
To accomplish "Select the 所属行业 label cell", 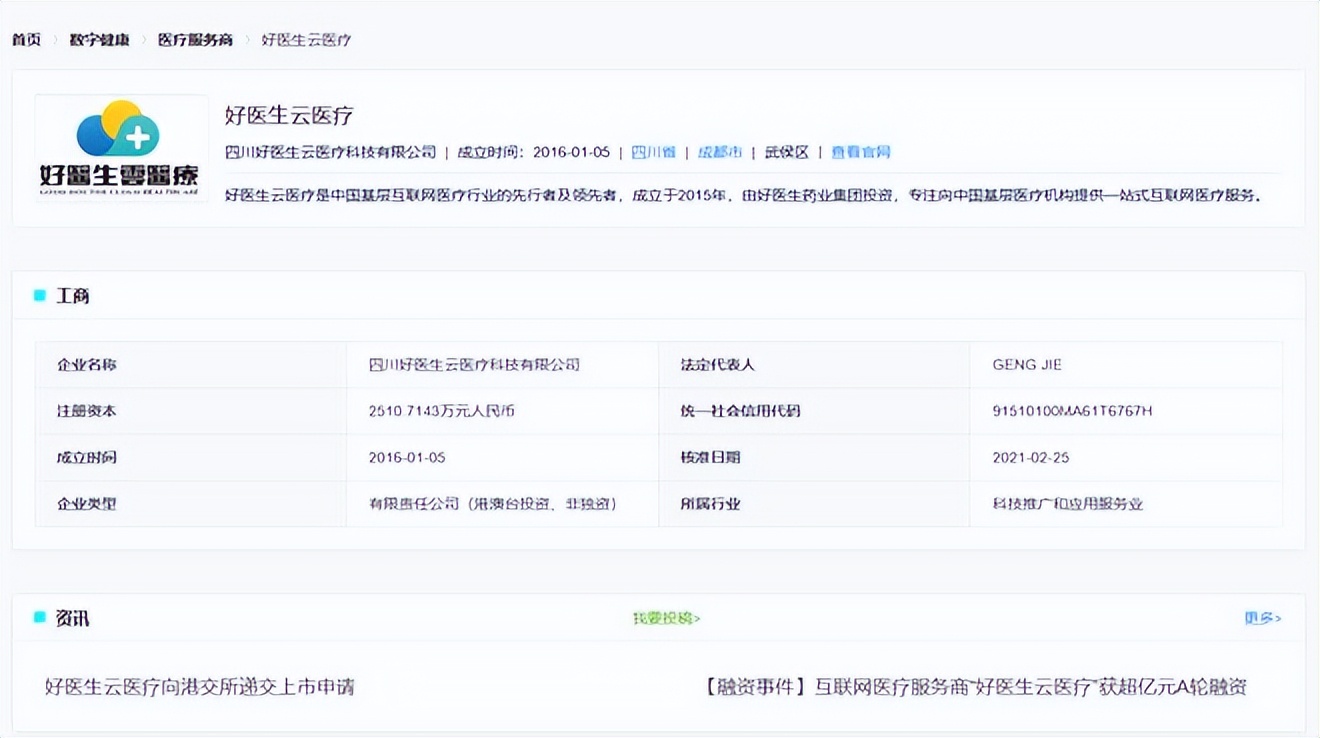I will pos(814,503).
